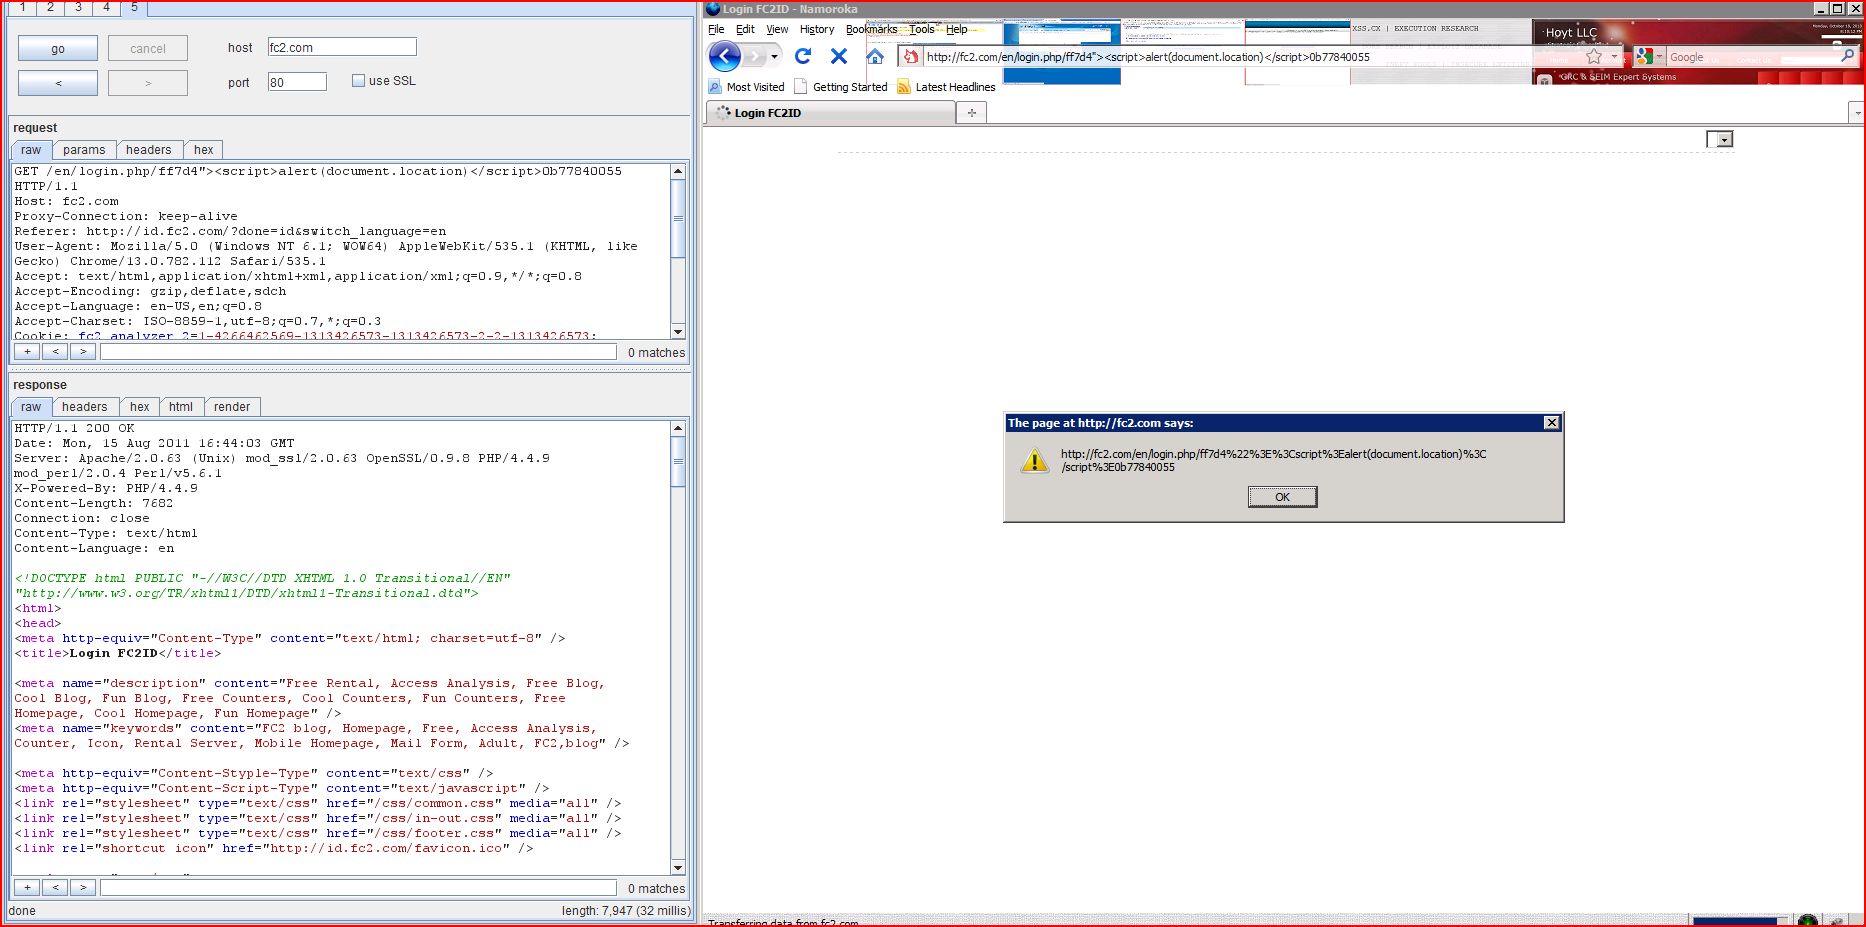Go back in the Namoroka browser
The width and height of the screenshot is (1866, 927).
point(724,57)
